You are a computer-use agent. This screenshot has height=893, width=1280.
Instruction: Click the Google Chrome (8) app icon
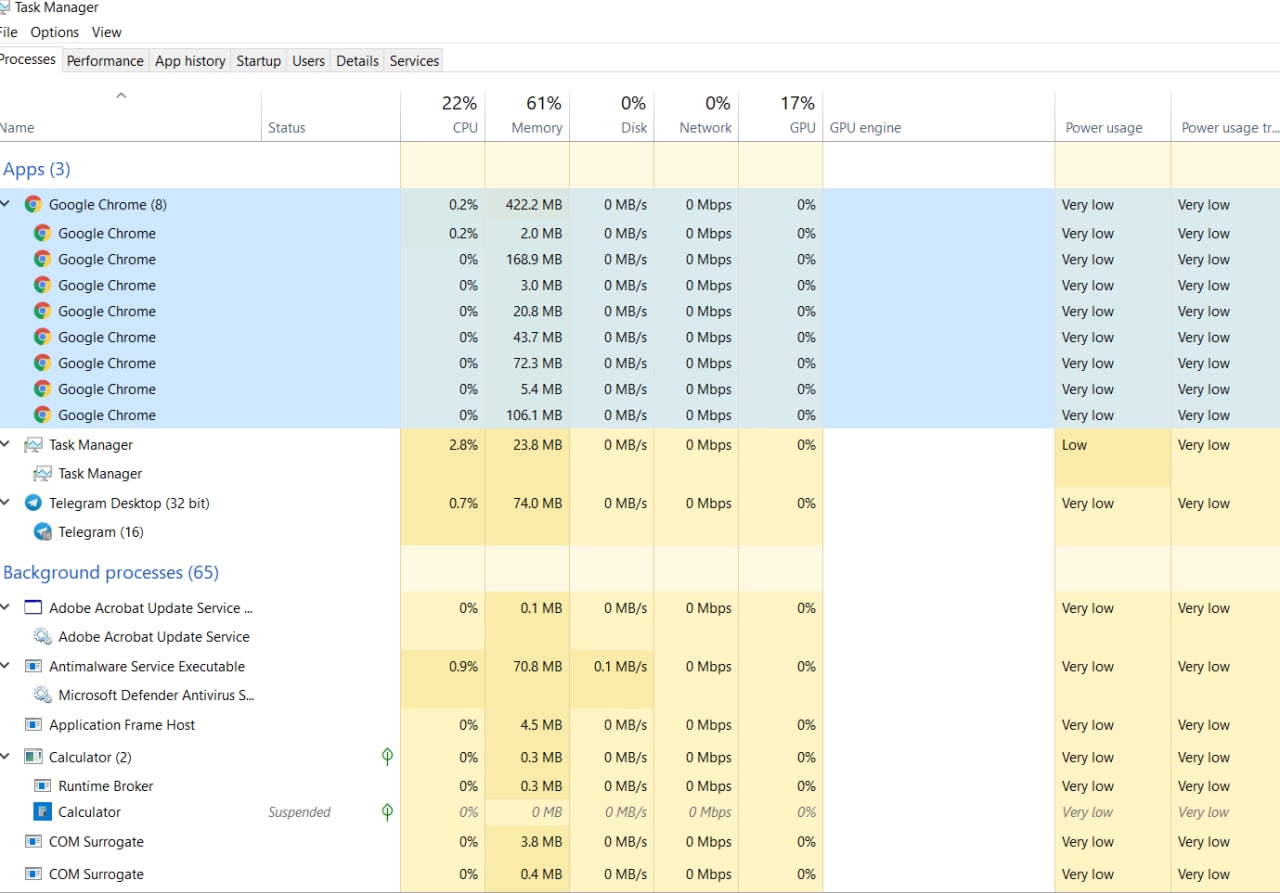click(33, 204)
